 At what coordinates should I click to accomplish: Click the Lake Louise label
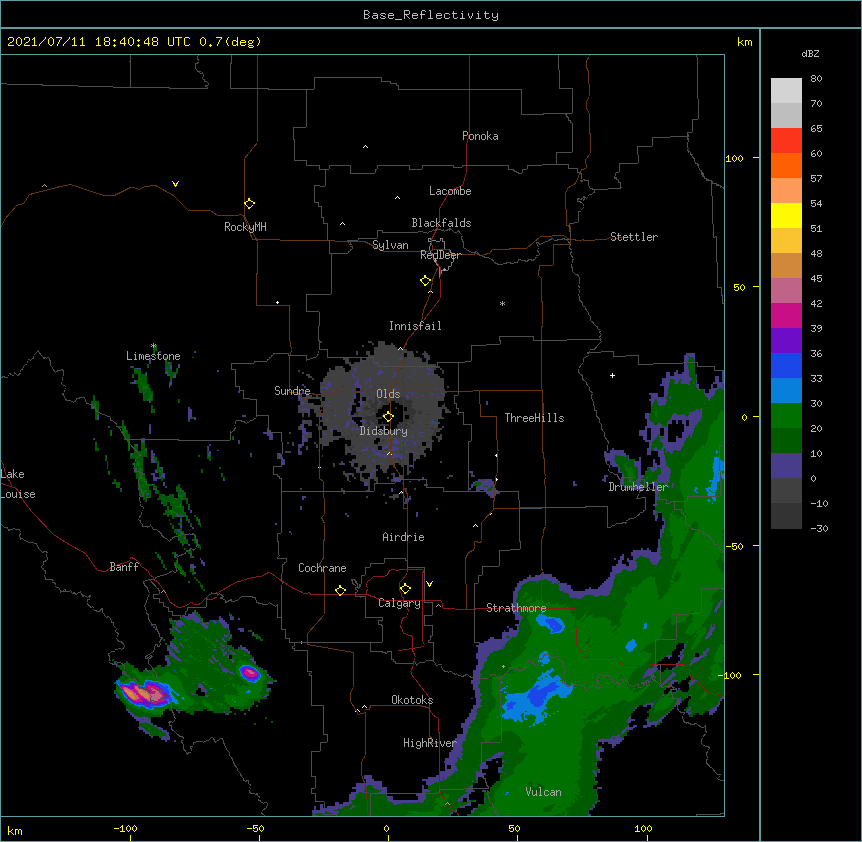(18, 484)
